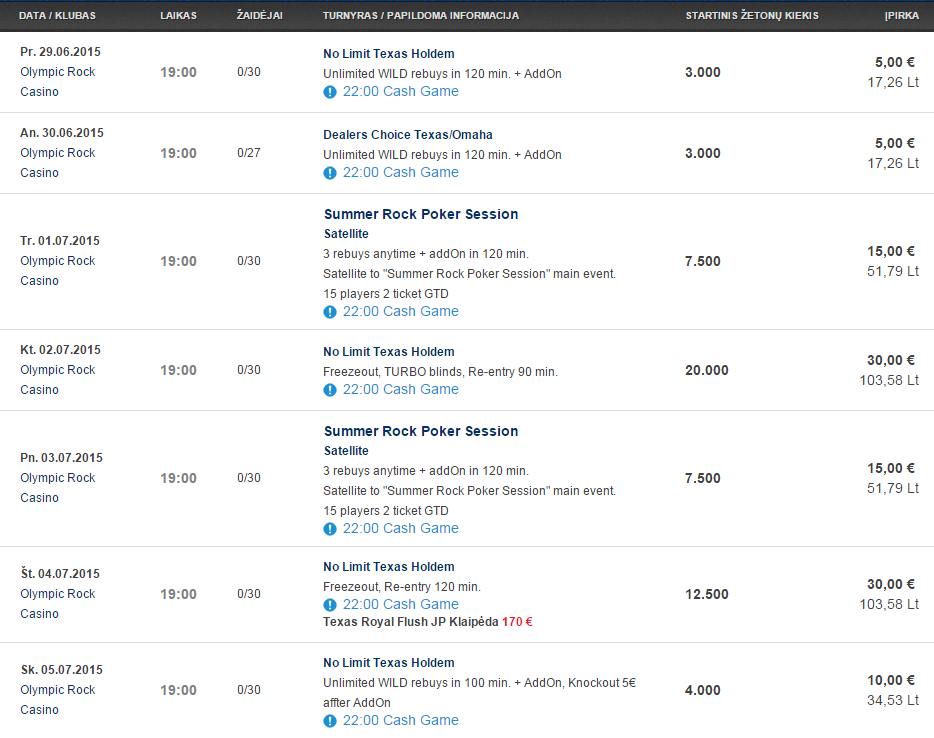Viewport: 934px width, 738px height.
Task: Click buy-in 5,00 € in 29.06.2015 row
Action: (x=895, y=63)
